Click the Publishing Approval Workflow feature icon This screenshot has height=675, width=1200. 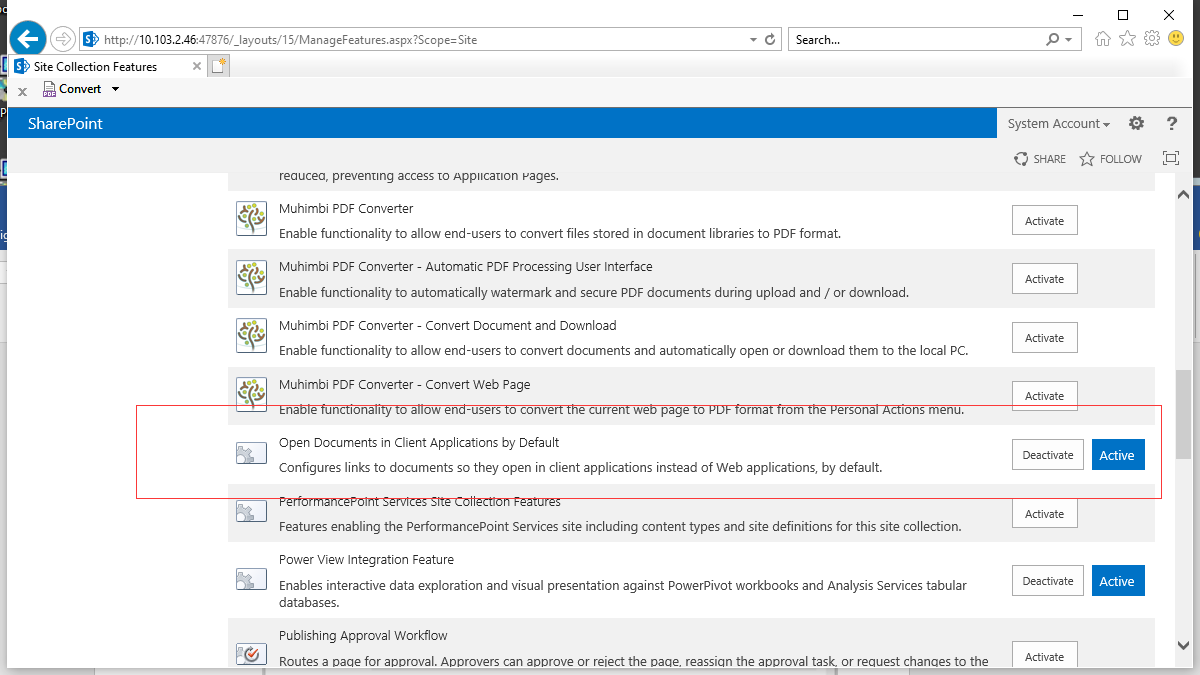tap(251, 654)
